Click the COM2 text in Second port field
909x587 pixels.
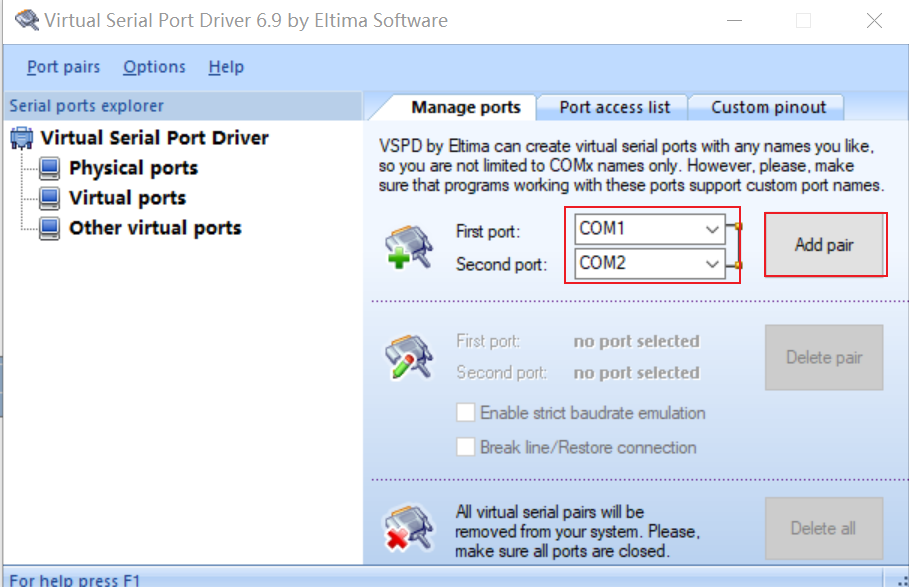tap(602, 263)
